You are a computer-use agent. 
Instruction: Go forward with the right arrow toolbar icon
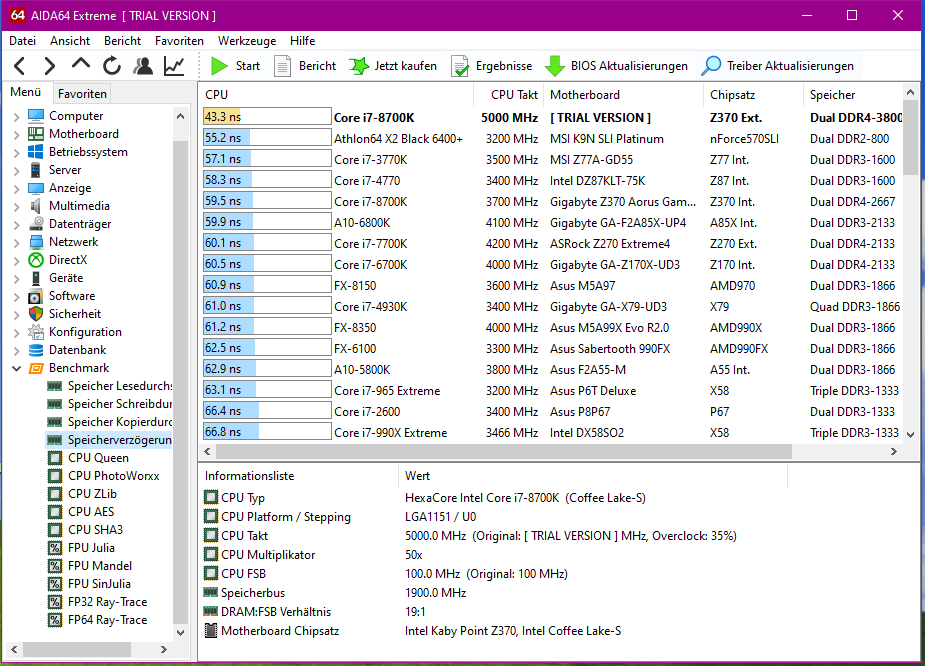[50, 65]
